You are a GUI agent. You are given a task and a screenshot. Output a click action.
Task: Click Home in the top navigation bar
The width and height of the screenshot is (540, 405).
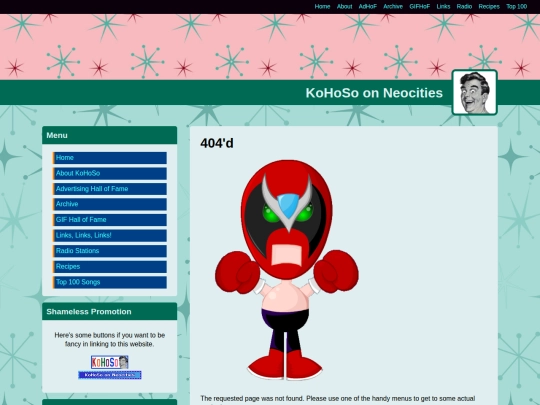pos(322,7)
